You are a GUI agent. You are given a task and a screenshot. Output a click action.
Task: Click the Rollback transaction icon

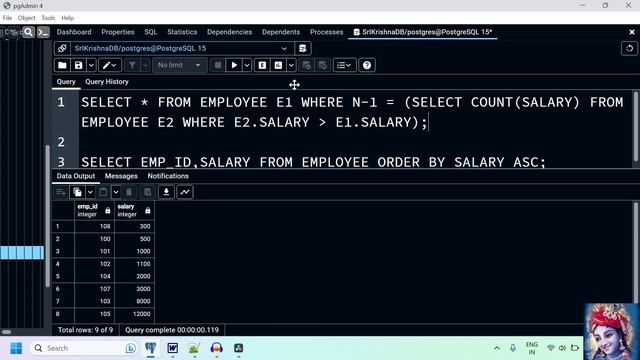tap(322, 65)
